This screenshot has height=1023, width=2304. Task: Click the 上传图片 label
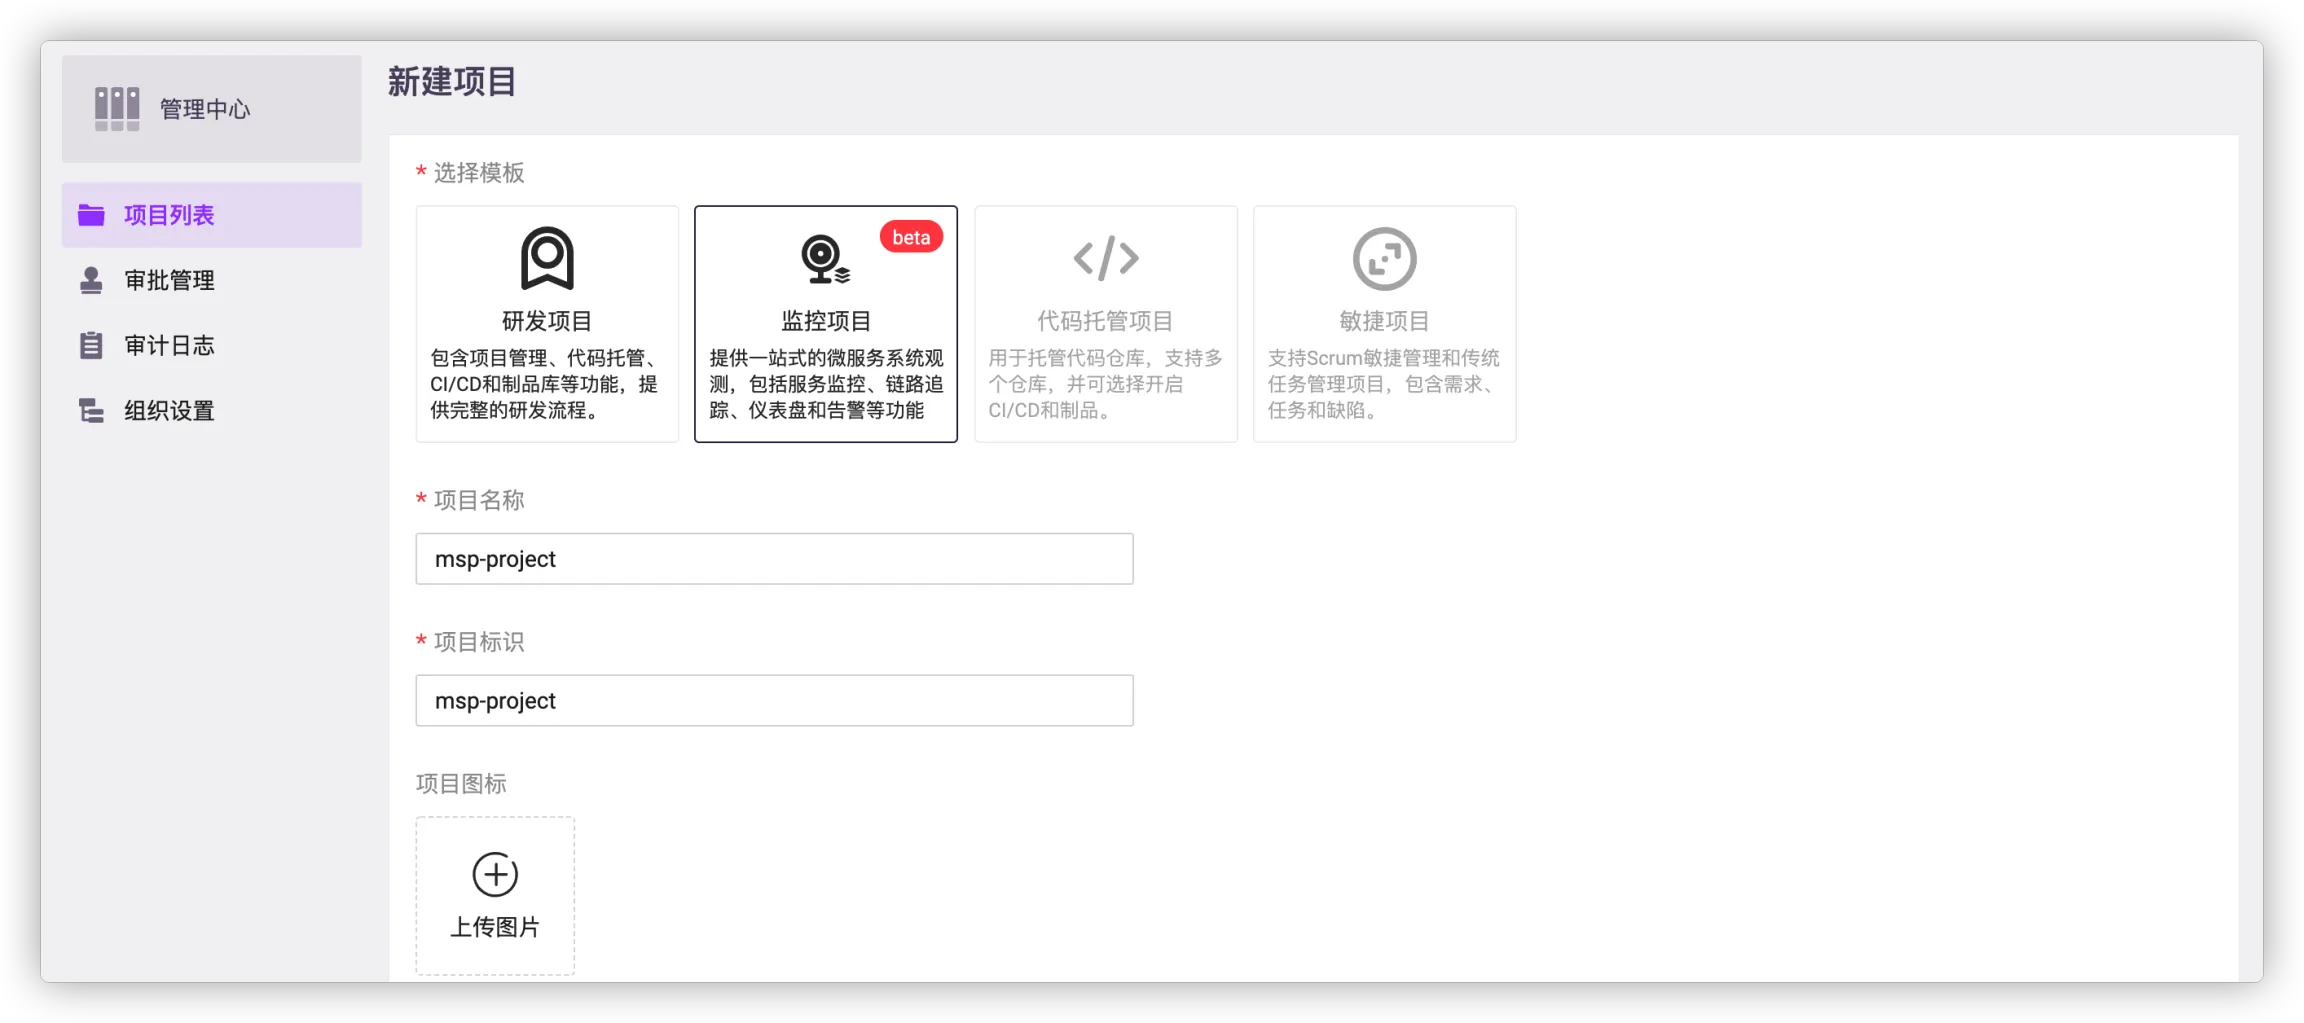[495, 927]
